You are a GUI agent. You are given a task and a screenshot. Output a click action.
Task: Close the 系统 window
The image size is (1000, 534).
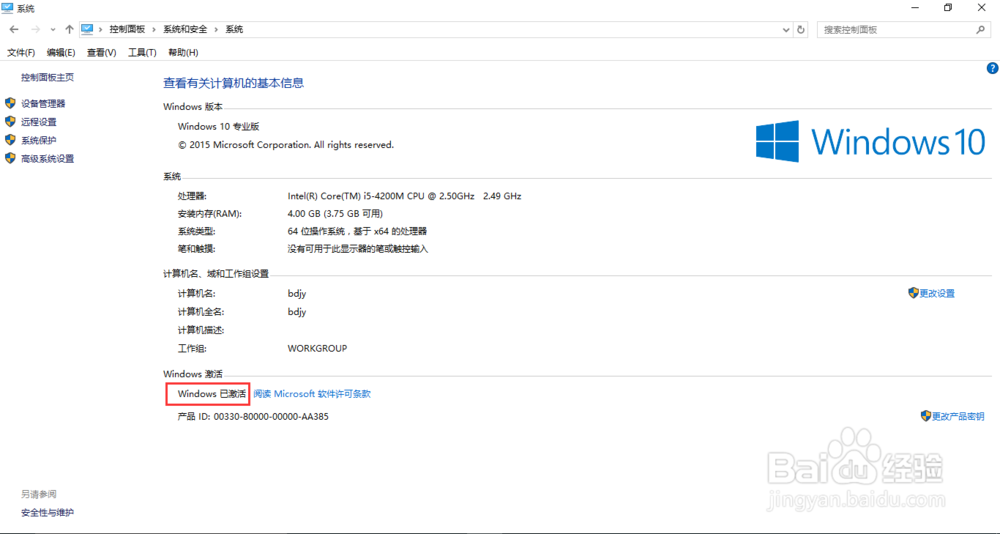pos(982,8)
